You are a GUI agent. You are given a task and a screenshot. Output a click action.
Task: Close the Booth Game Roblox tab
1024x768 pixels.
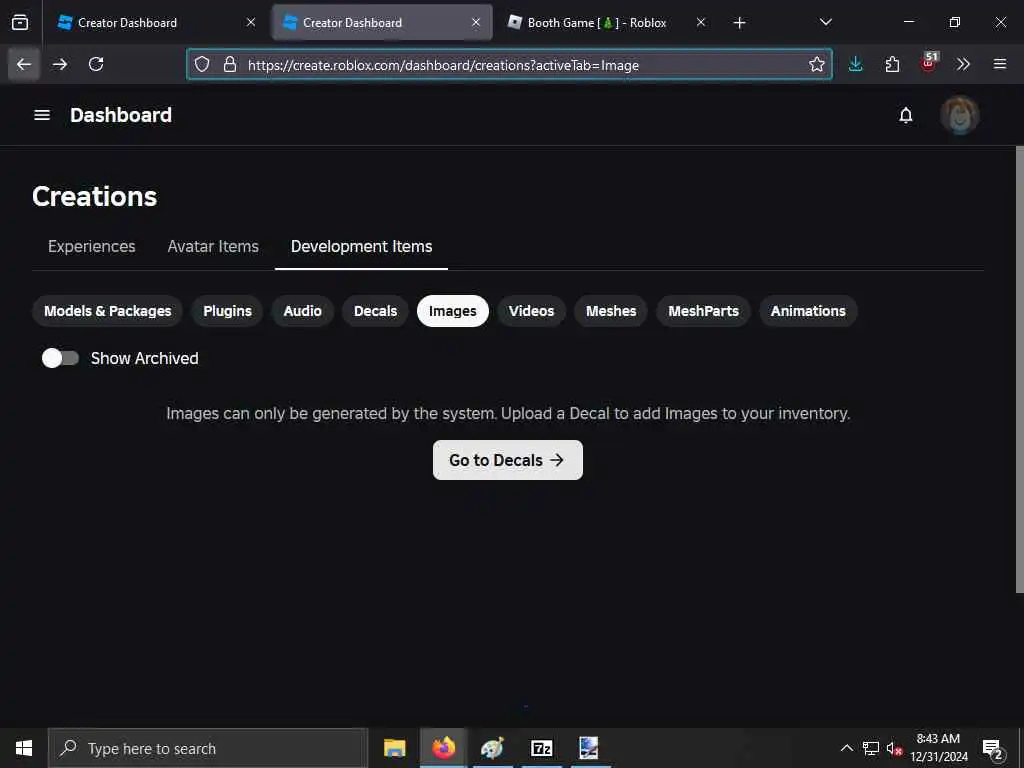tap(701, 22)
